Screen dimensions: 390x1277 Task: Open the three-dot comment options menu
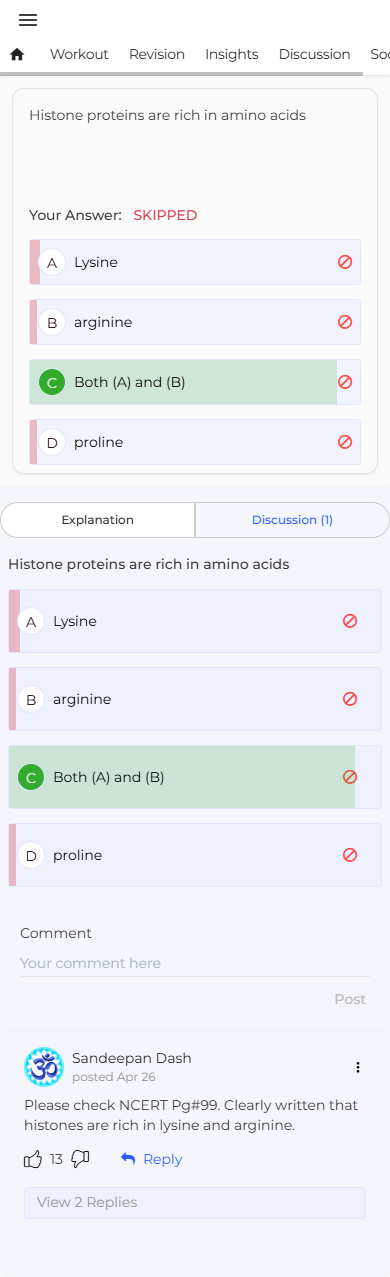click(x=358, y=1067)
